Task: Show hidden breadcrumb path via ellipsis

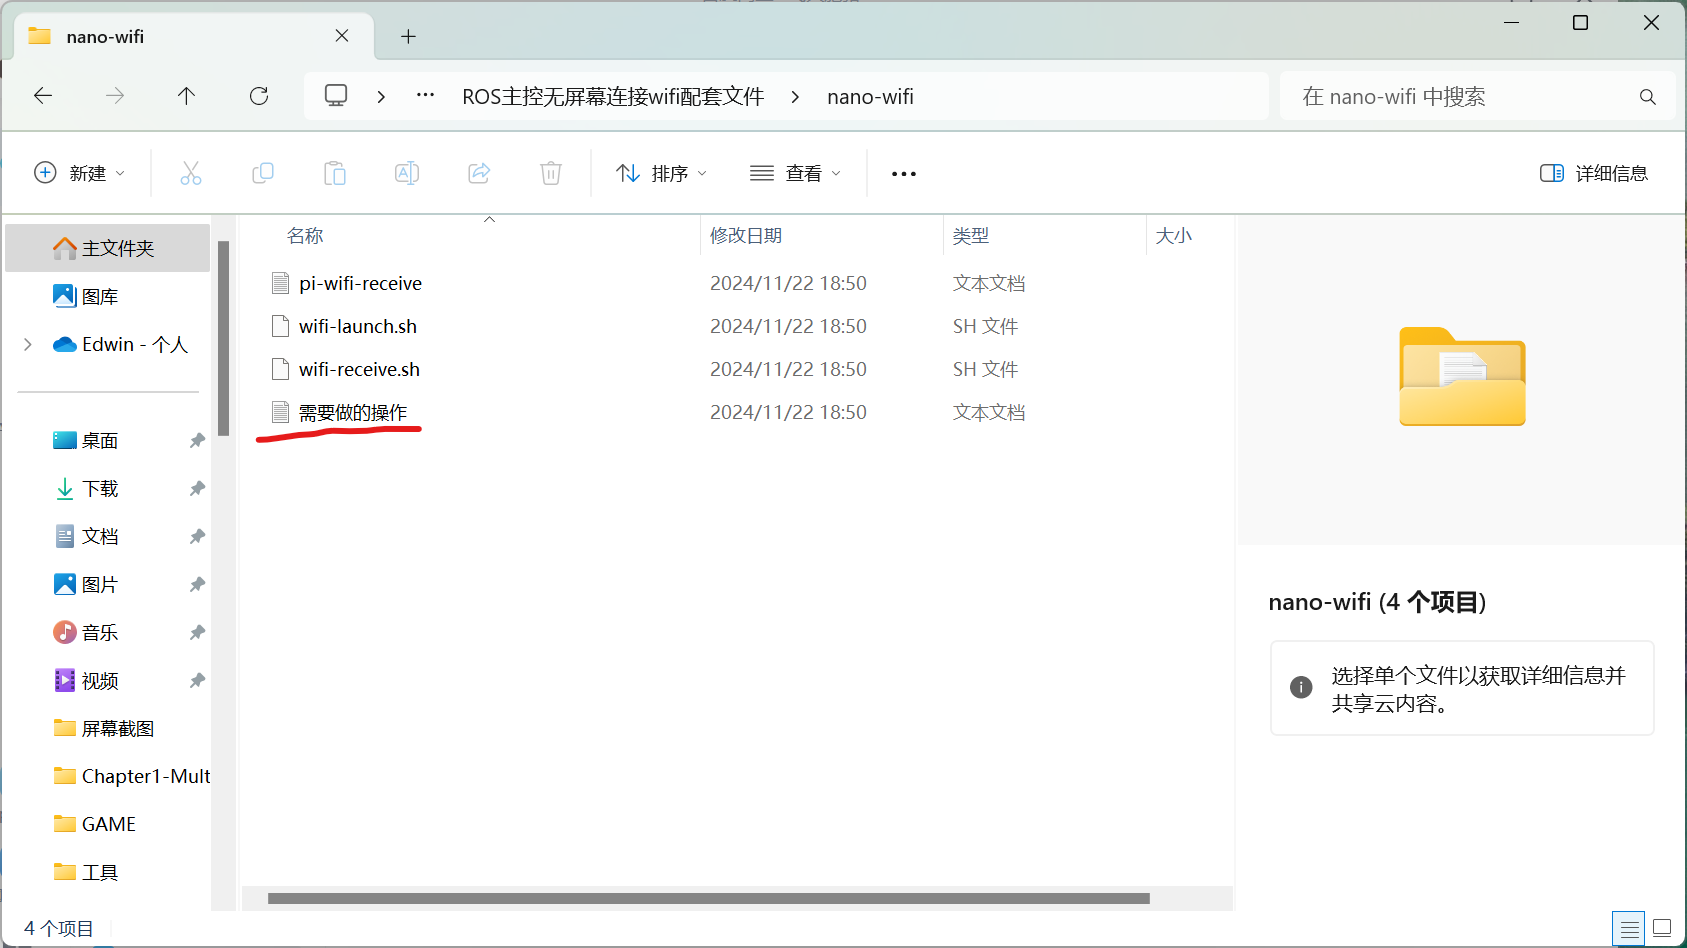Action: (426, 96)
